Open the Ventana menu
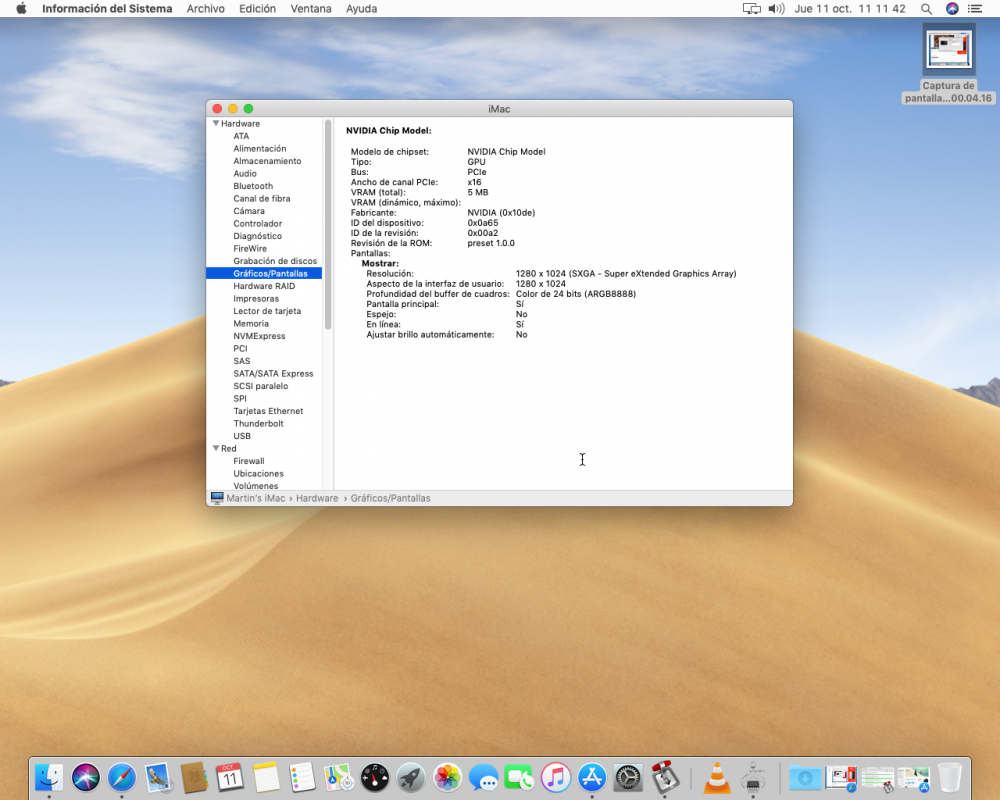 tap(311, 9)
